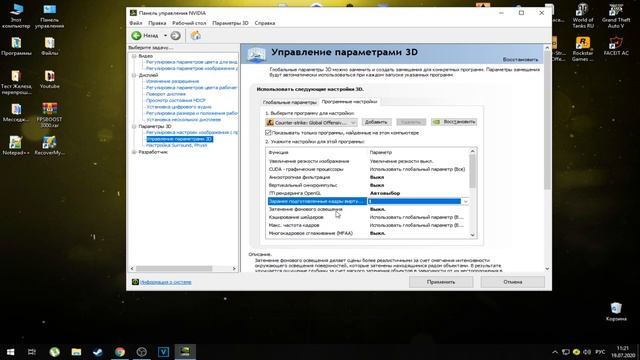The width and height of the screenshot is (640, 360).
Task: Open Rockstar Games launcher shortcut
Action: click(x=582, y=49)
